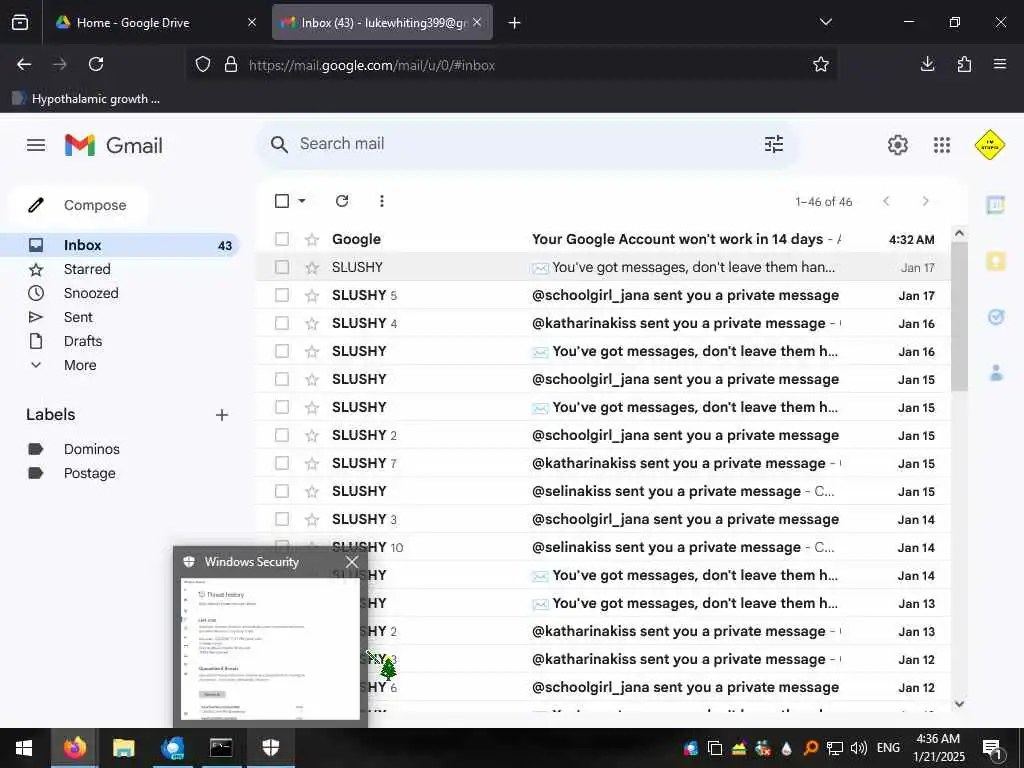Screen dimensions: 1024x768
Task: Open Firefox downloads panel
Action: tap(927, 64)
